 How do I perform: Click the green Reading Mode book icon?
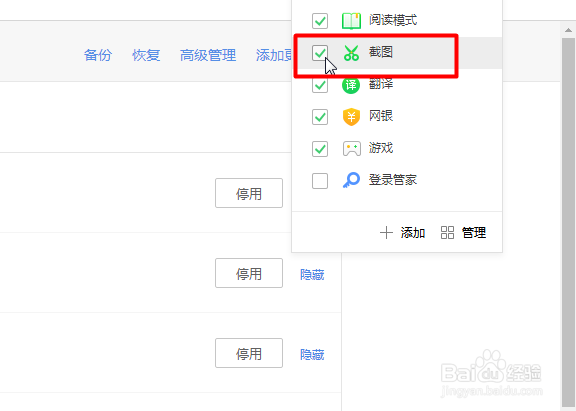coord(351,21)
